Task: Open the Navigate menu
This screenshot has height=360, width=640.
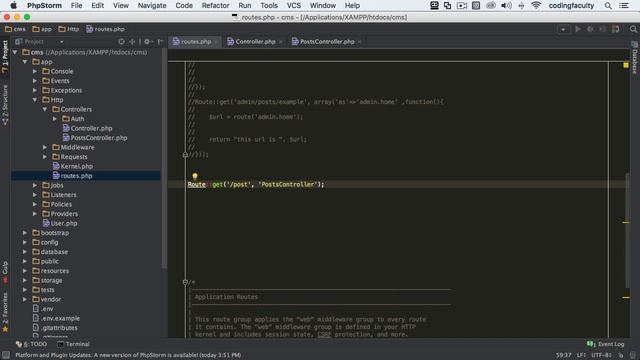Action: click(152, 6)
